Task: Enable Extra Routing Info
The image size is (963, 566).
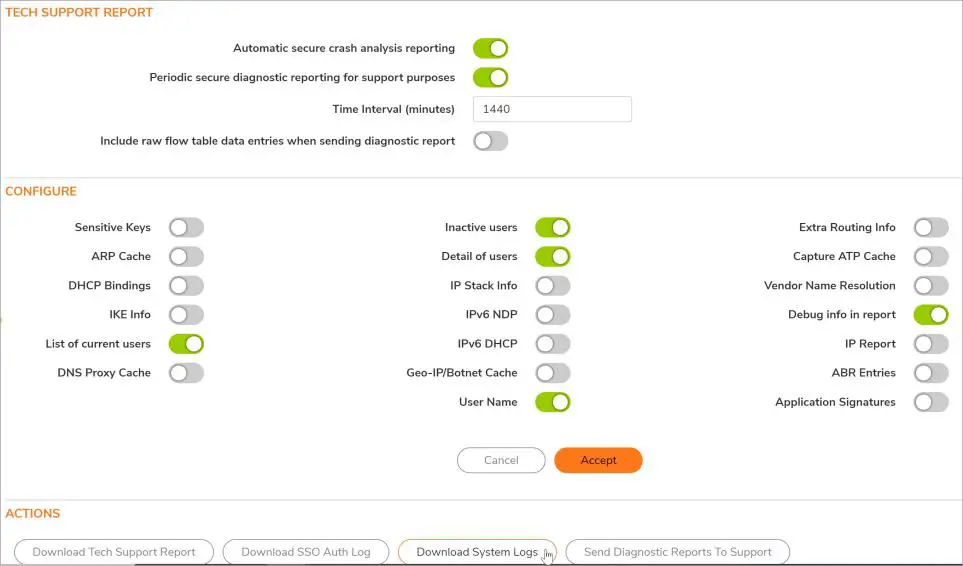Action: click(x=930, y=228)
